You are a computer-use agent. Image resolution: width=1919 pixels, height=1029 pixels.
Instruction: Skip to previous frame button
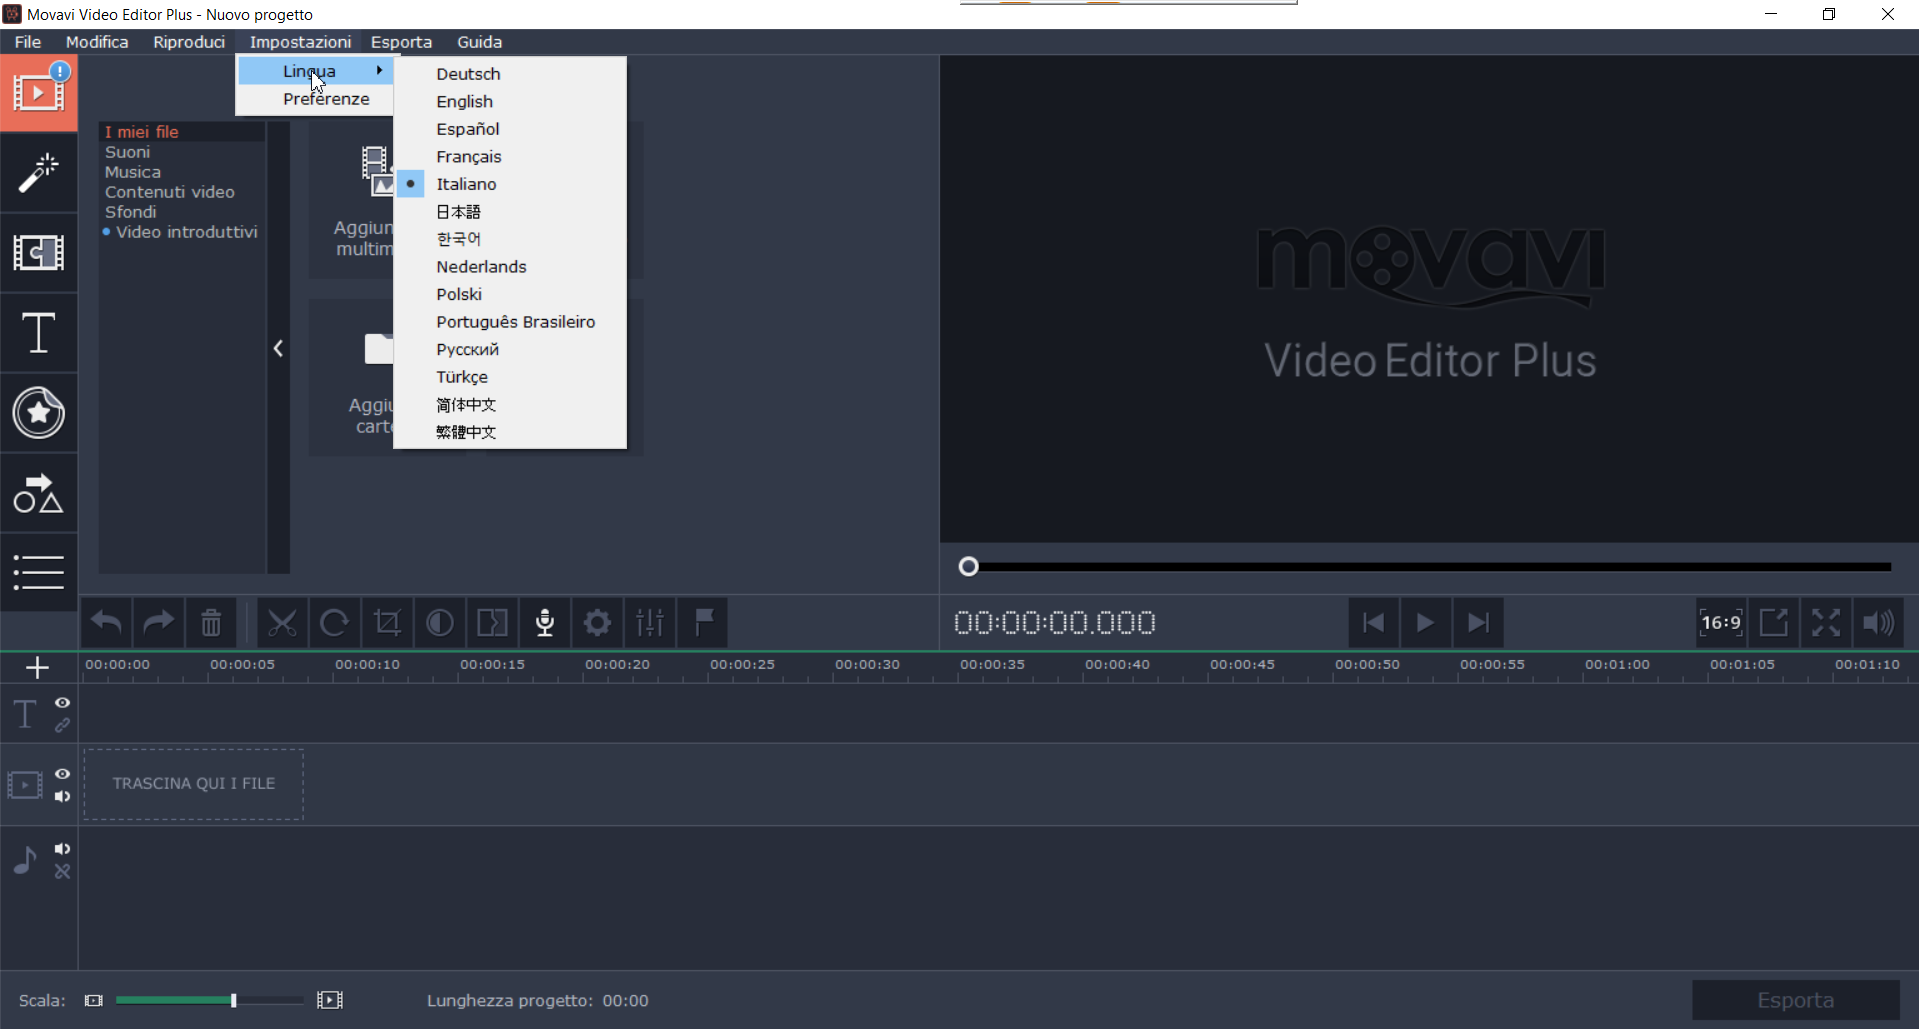[x=1373, y=623]
